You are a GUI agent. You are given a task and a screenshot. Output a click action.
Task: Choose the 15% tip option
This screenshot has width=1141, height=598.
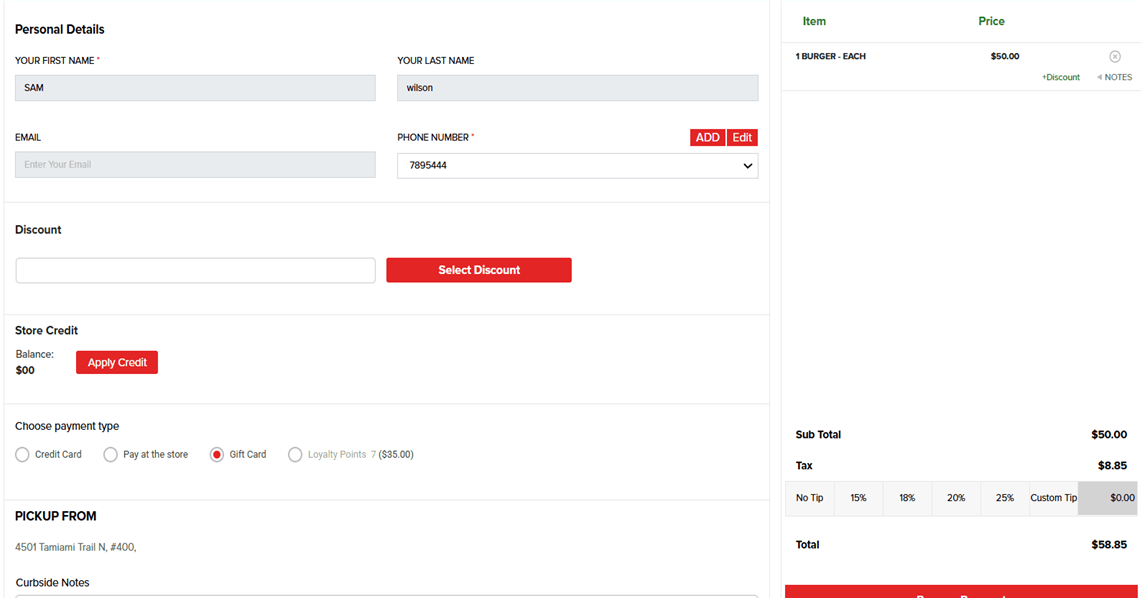tap(858, 498)
